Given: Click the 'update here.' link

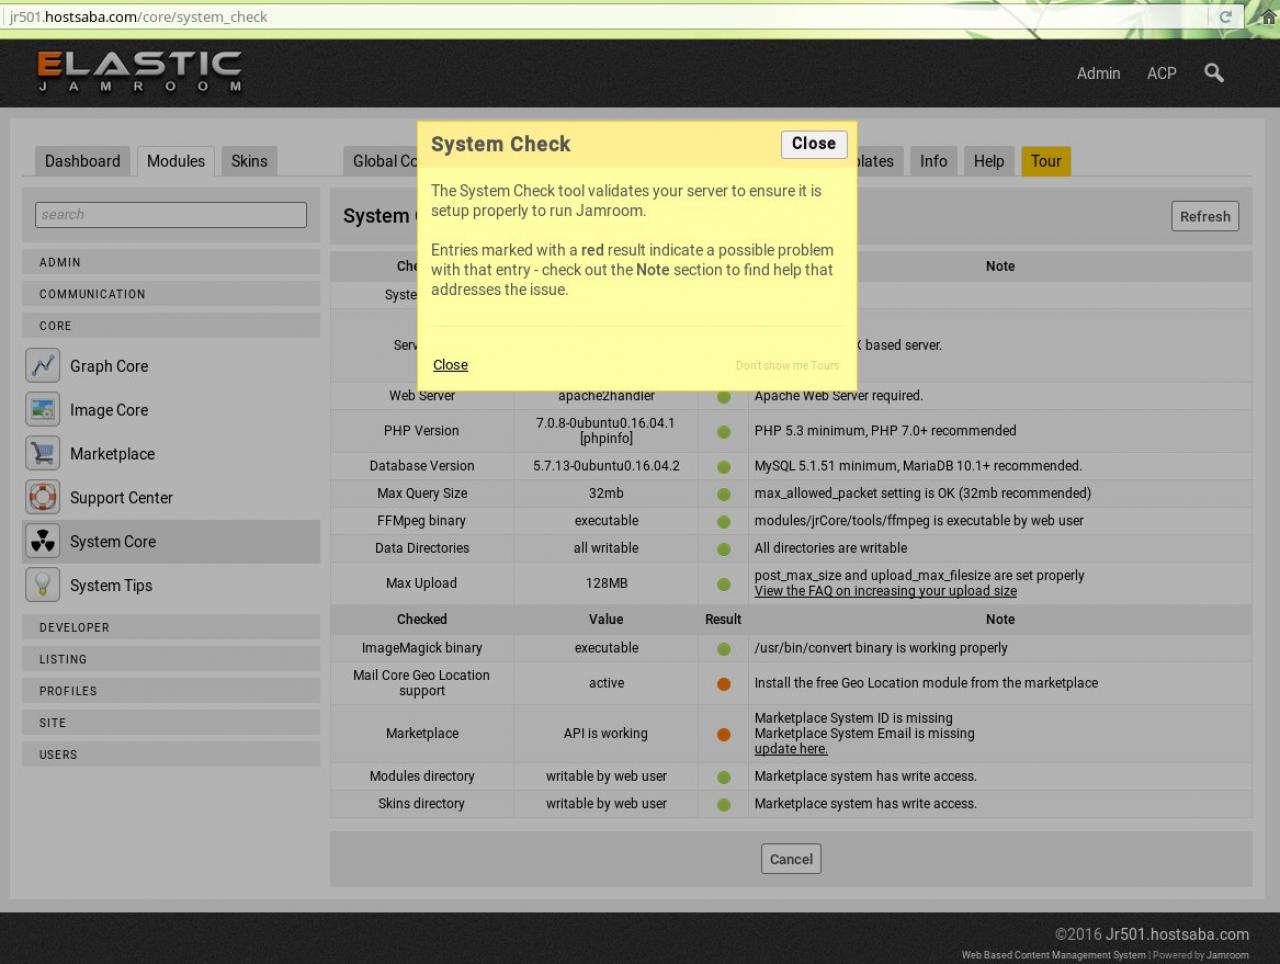Looking at the screenshot, I should (790, 749).
